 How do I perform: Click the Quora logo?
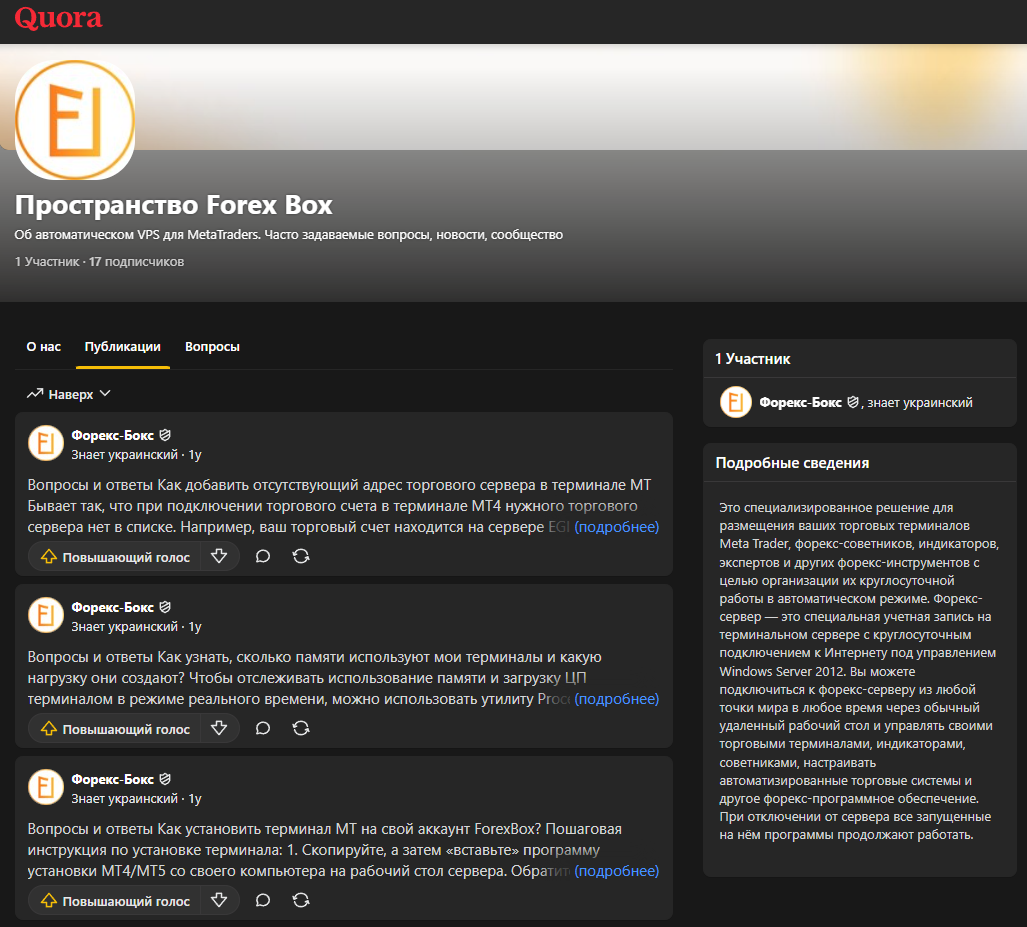click(x=58, y=18)
